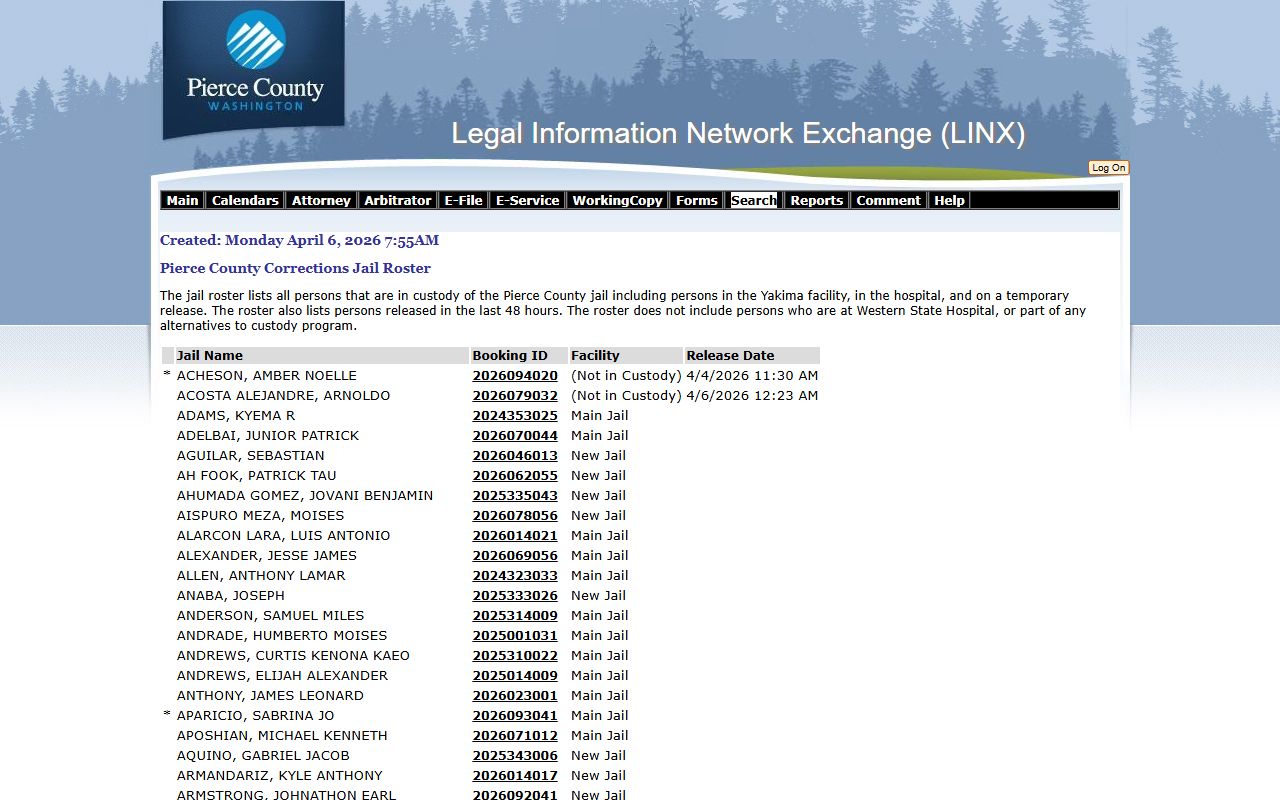The image size is (1280, 800).
Task: Select the name AHUMADA GOMEZ, JOVANI BENJAMIN
Action: pyautogui.click(x=305, y=496)
